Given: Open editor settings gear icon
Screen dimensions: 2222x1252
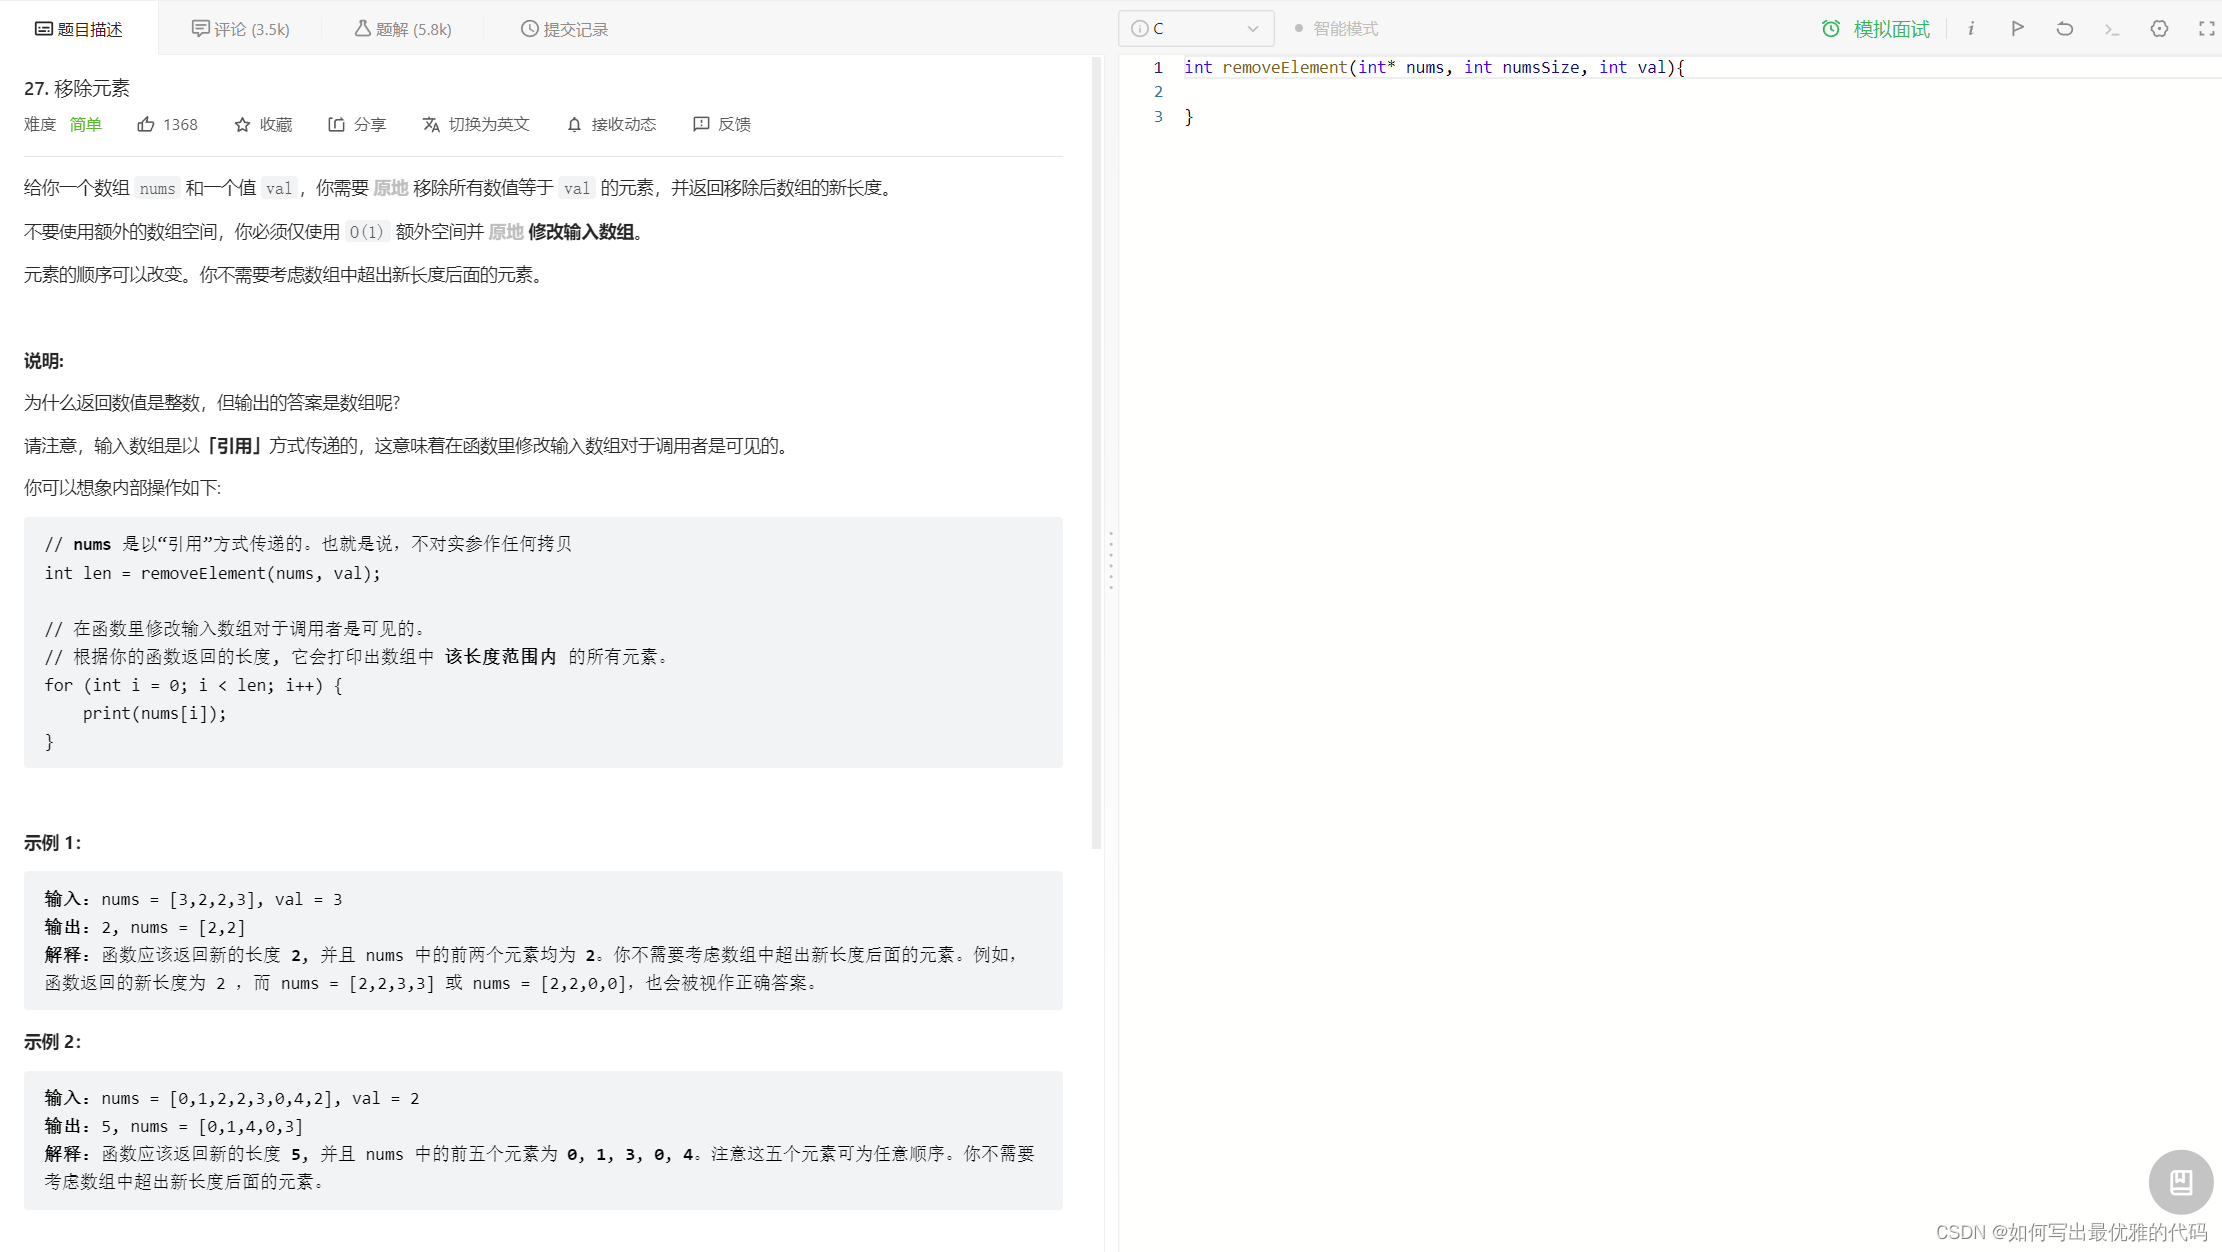Looking at the screenshot, I should [x=2160, y=28].
